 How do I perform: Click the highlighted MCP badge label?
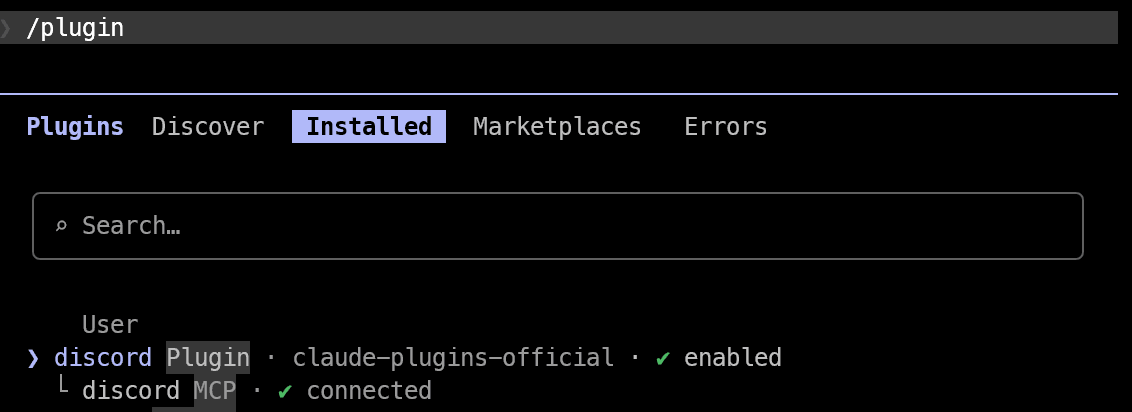214,390
